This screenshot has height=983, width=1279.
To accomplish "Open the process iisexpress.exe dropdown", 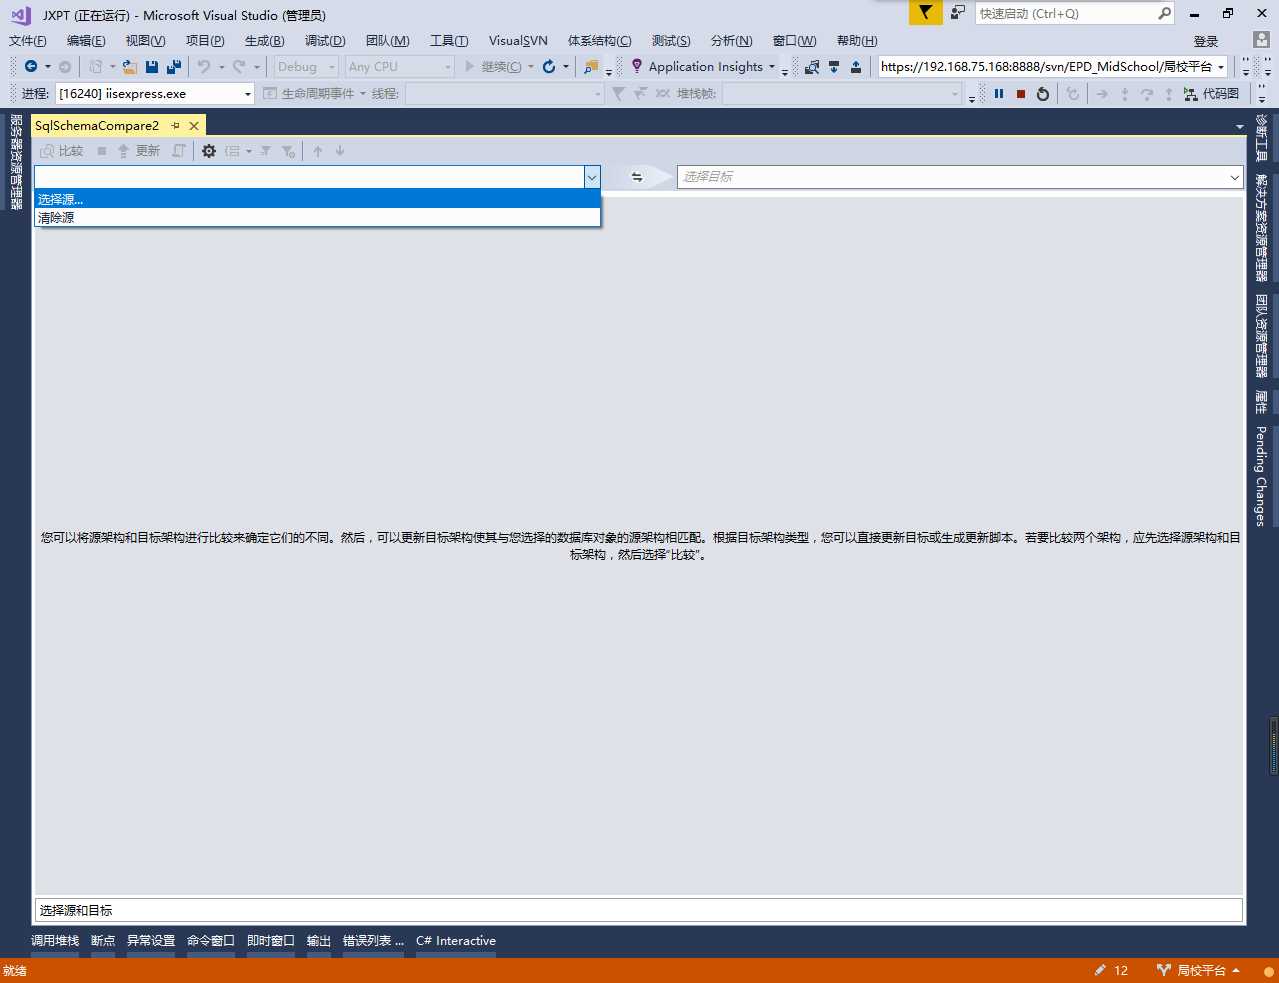I will coord(248,94).
